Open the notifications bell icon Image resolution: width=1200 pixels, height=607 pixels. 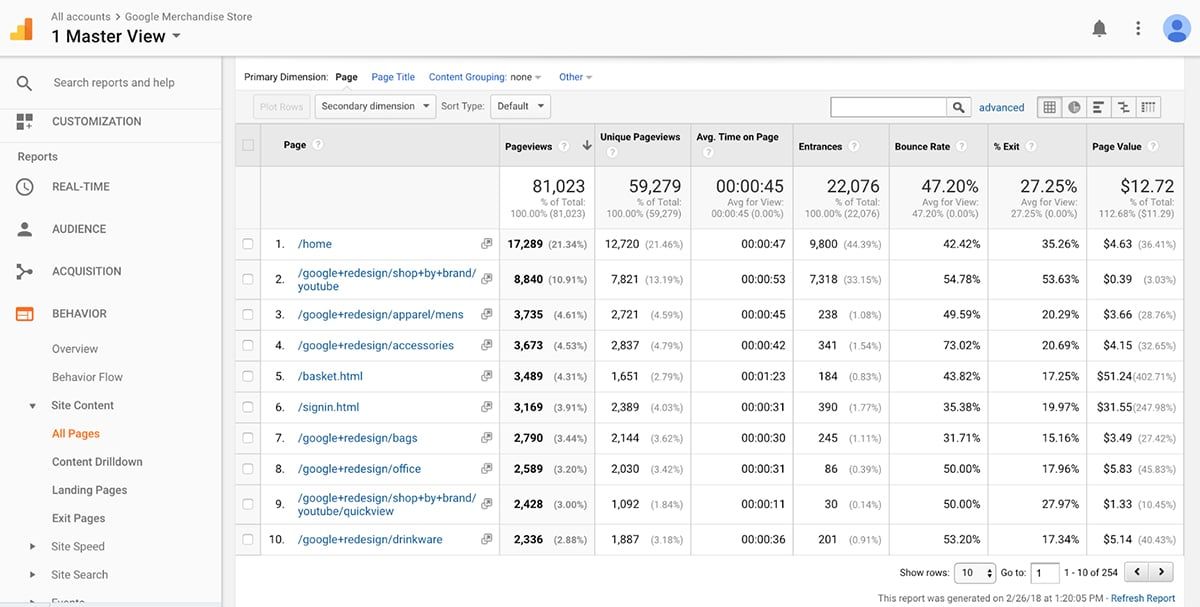coord(1099,29)
